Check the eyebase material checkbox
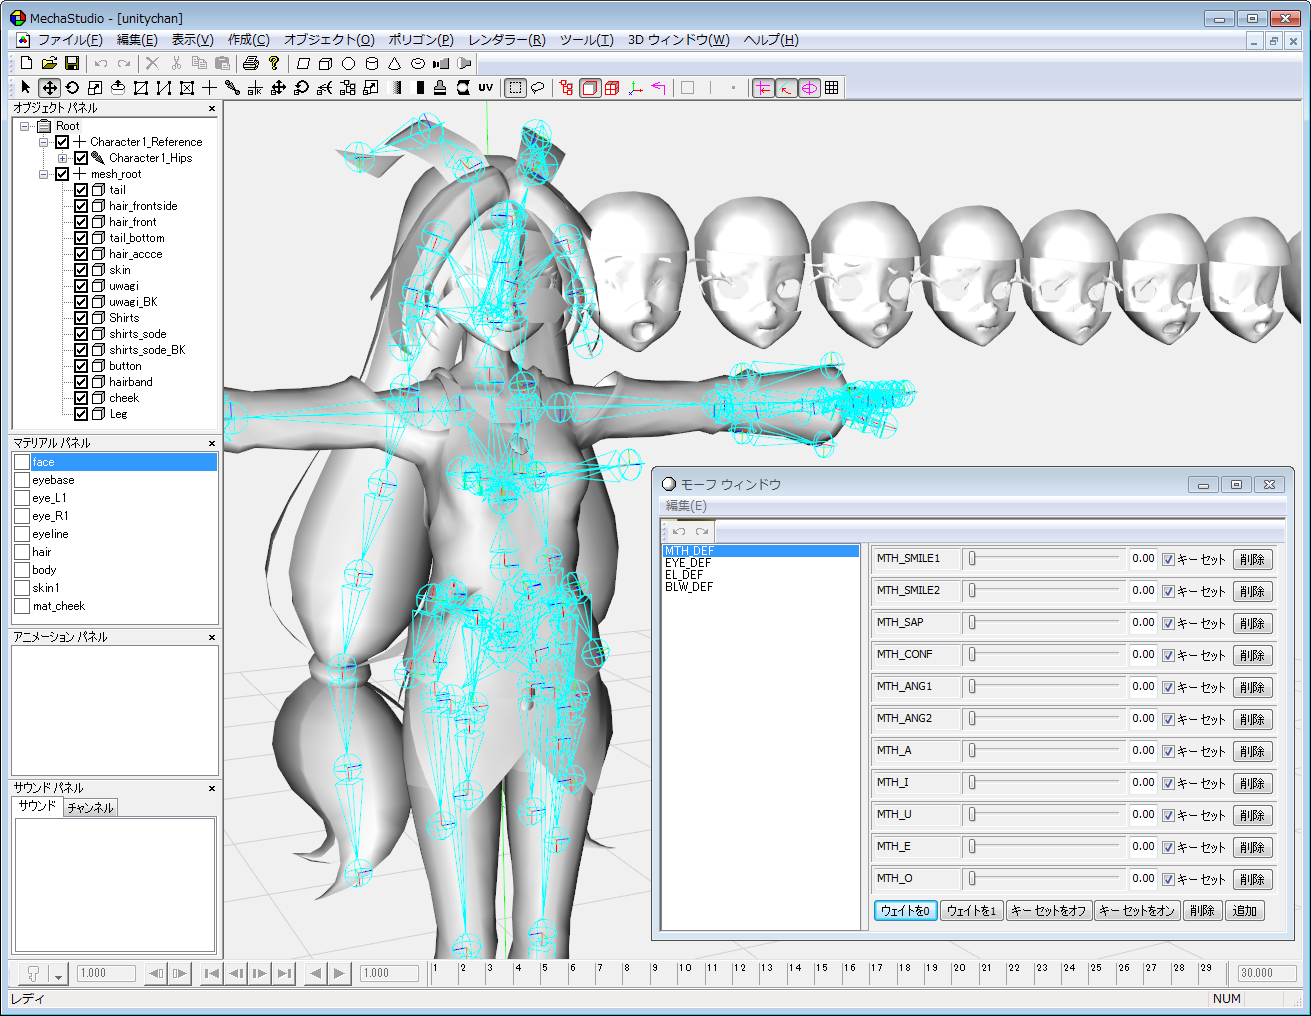Image resolution: width=1311 pixels, height=1016 pixels. (22, 480)
